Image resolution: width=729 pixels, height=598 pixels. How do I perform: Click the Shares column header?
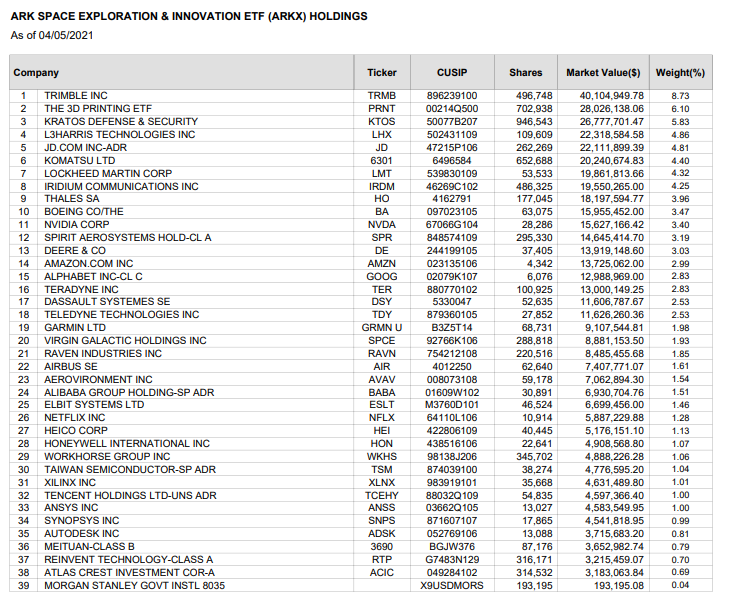pos(525,73)
